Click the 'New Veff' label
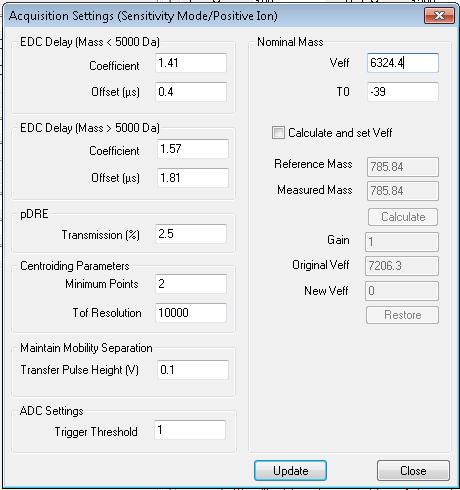 click(x=326, y=291)
